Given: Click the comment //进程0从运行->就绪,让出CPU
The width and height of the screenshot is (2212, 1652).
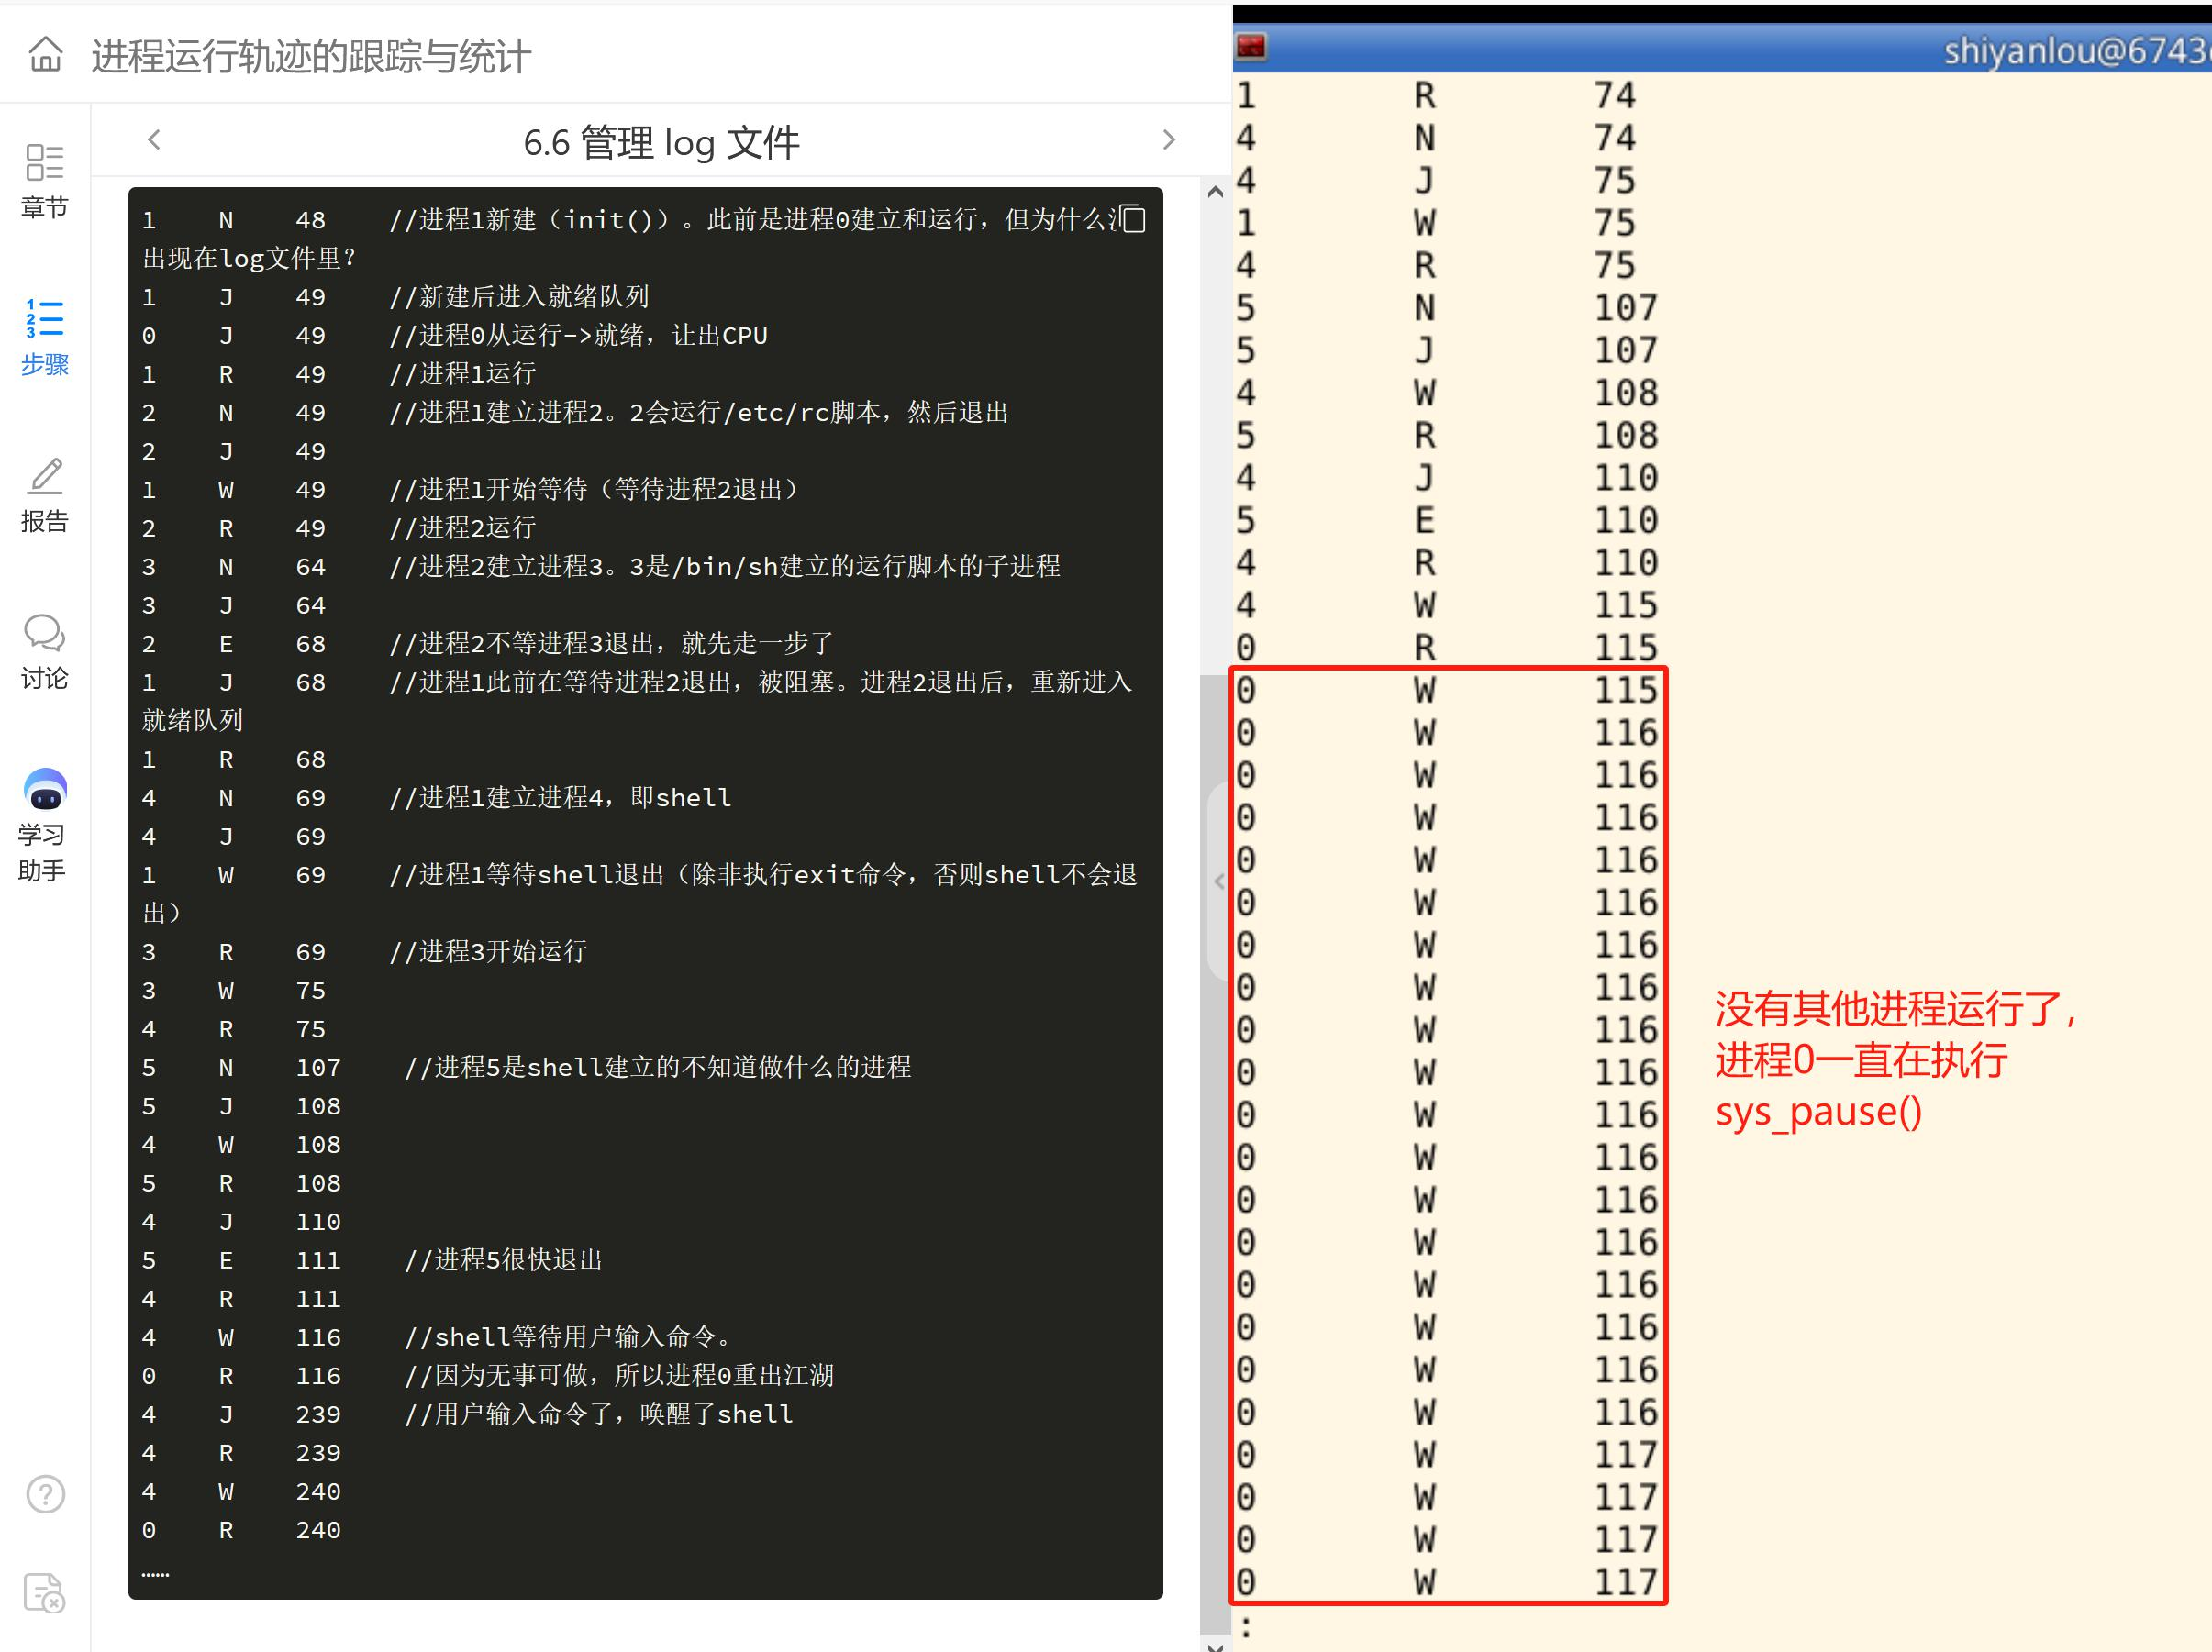Looking at the screenshot, I should [579, 336].
